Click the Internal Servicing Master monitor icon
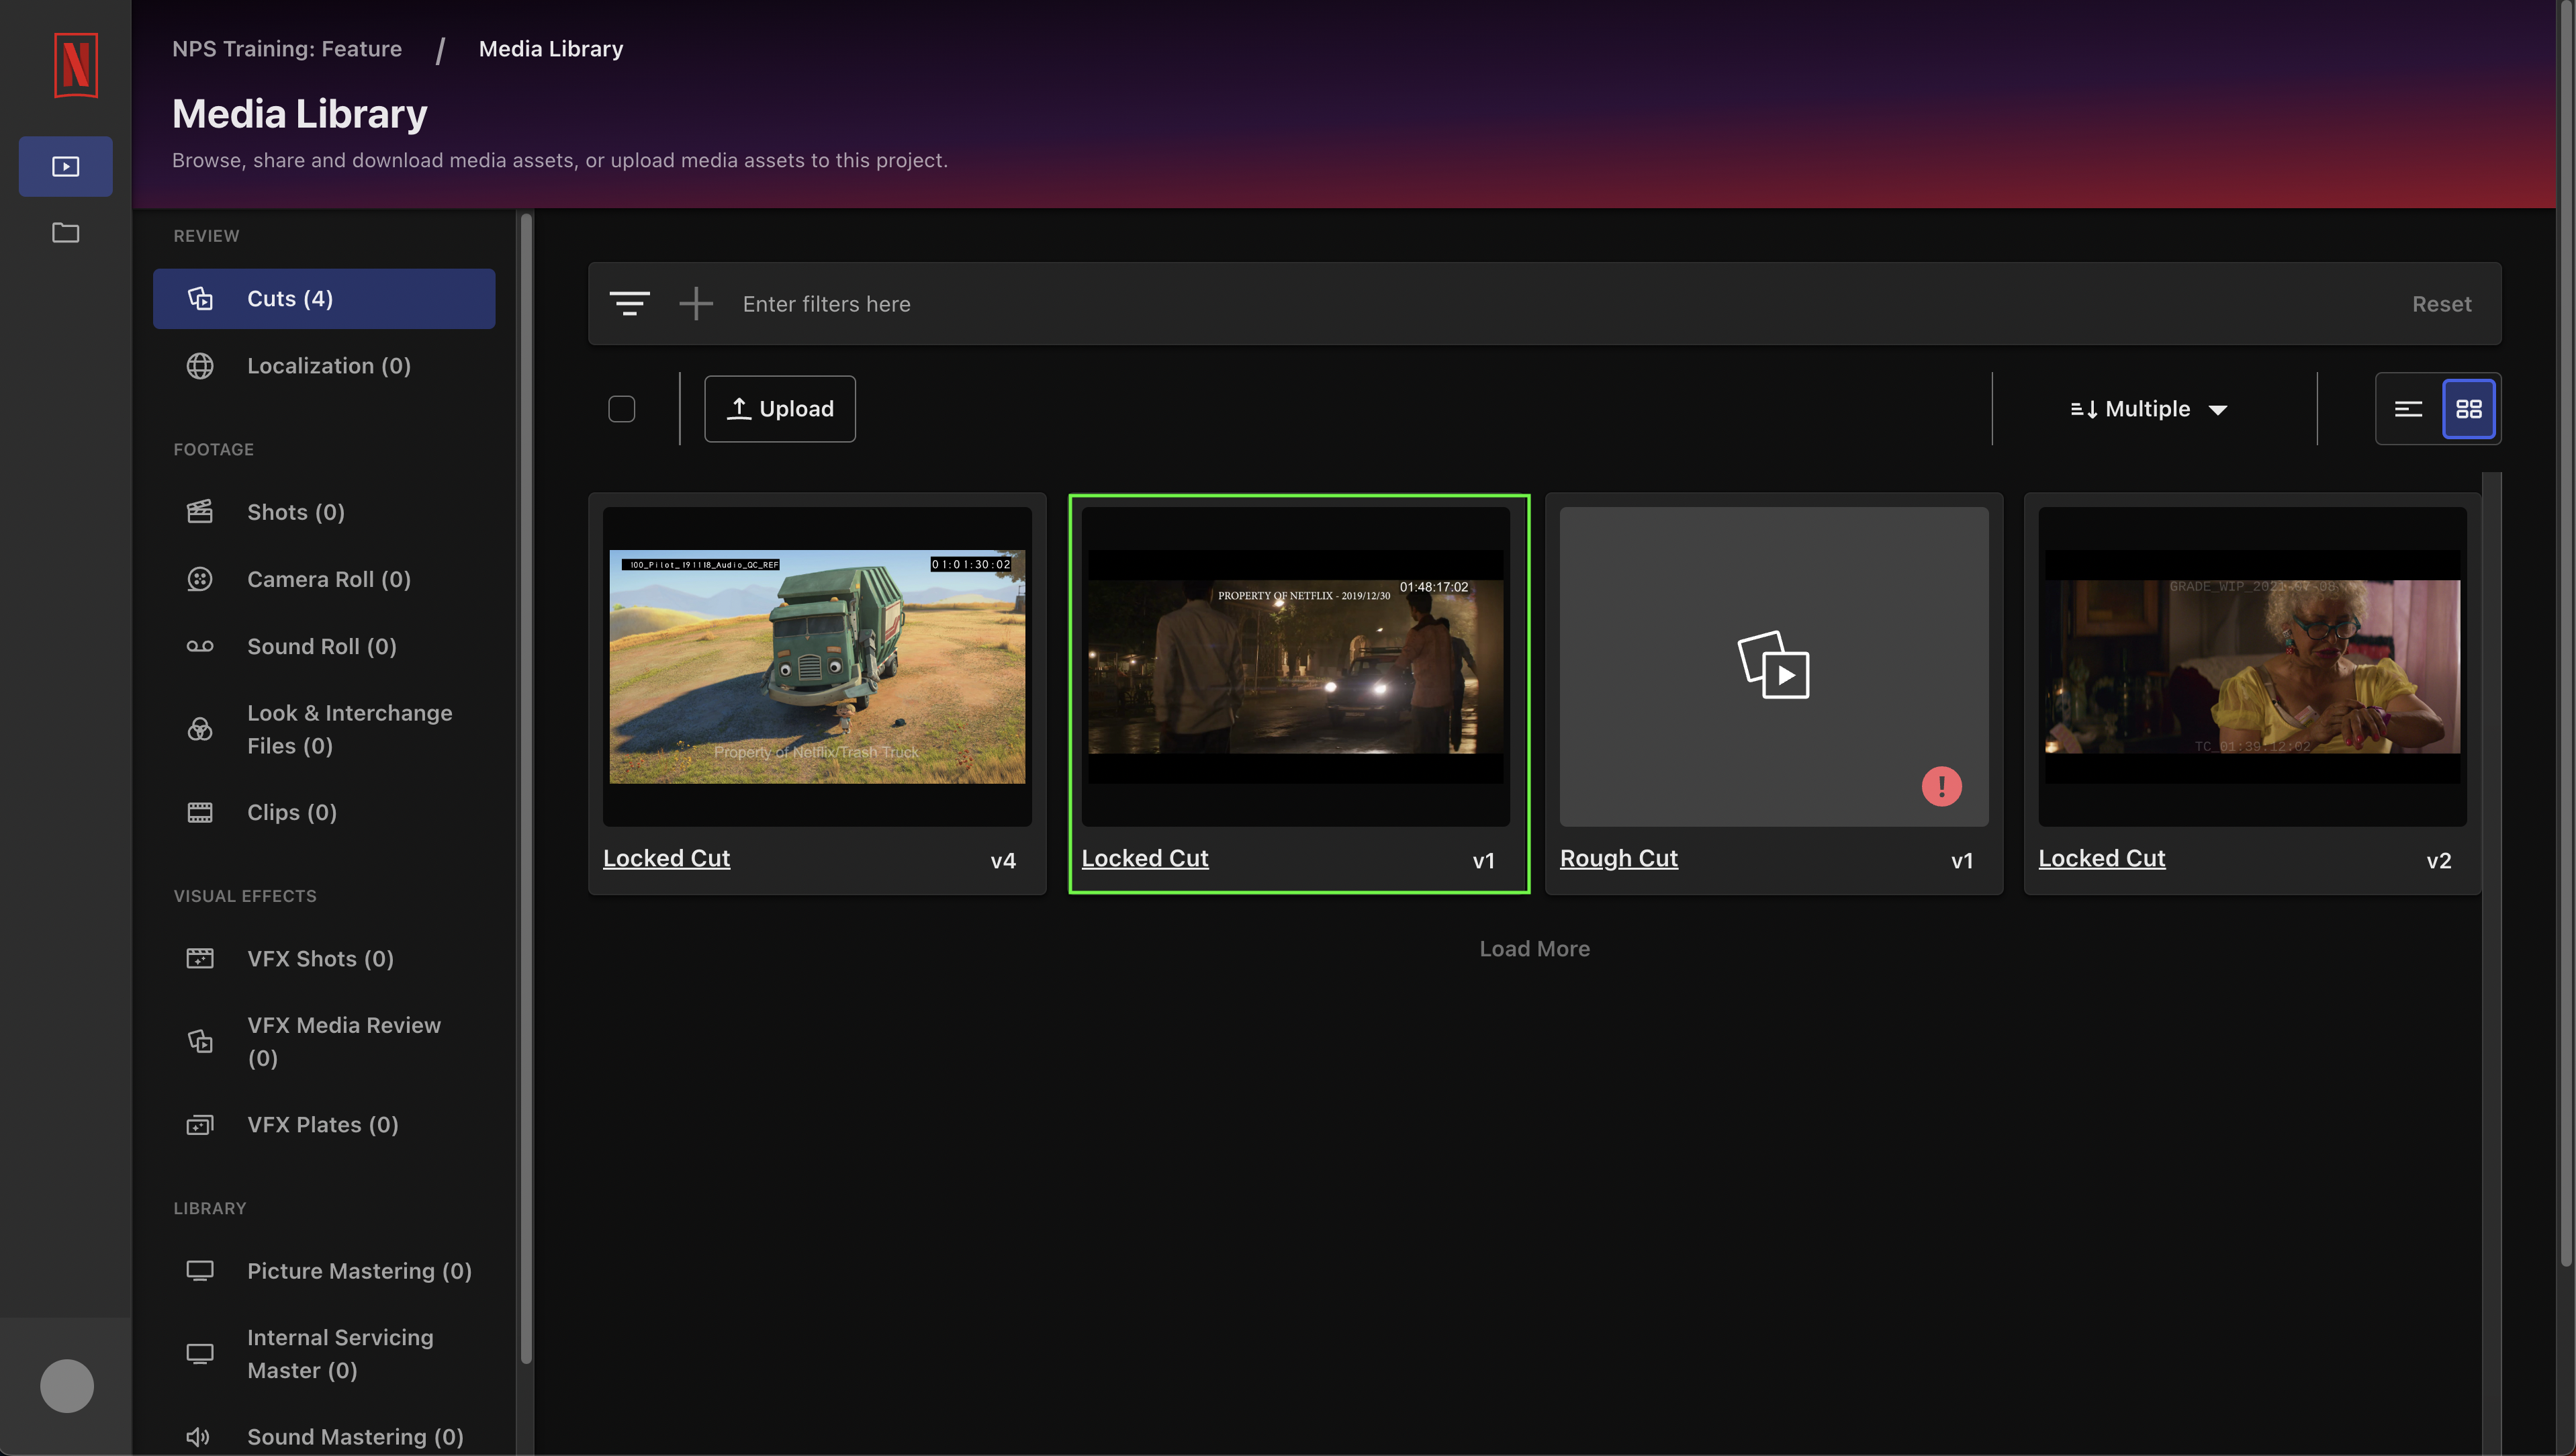2576x1456 pixels. point(200,1354)
